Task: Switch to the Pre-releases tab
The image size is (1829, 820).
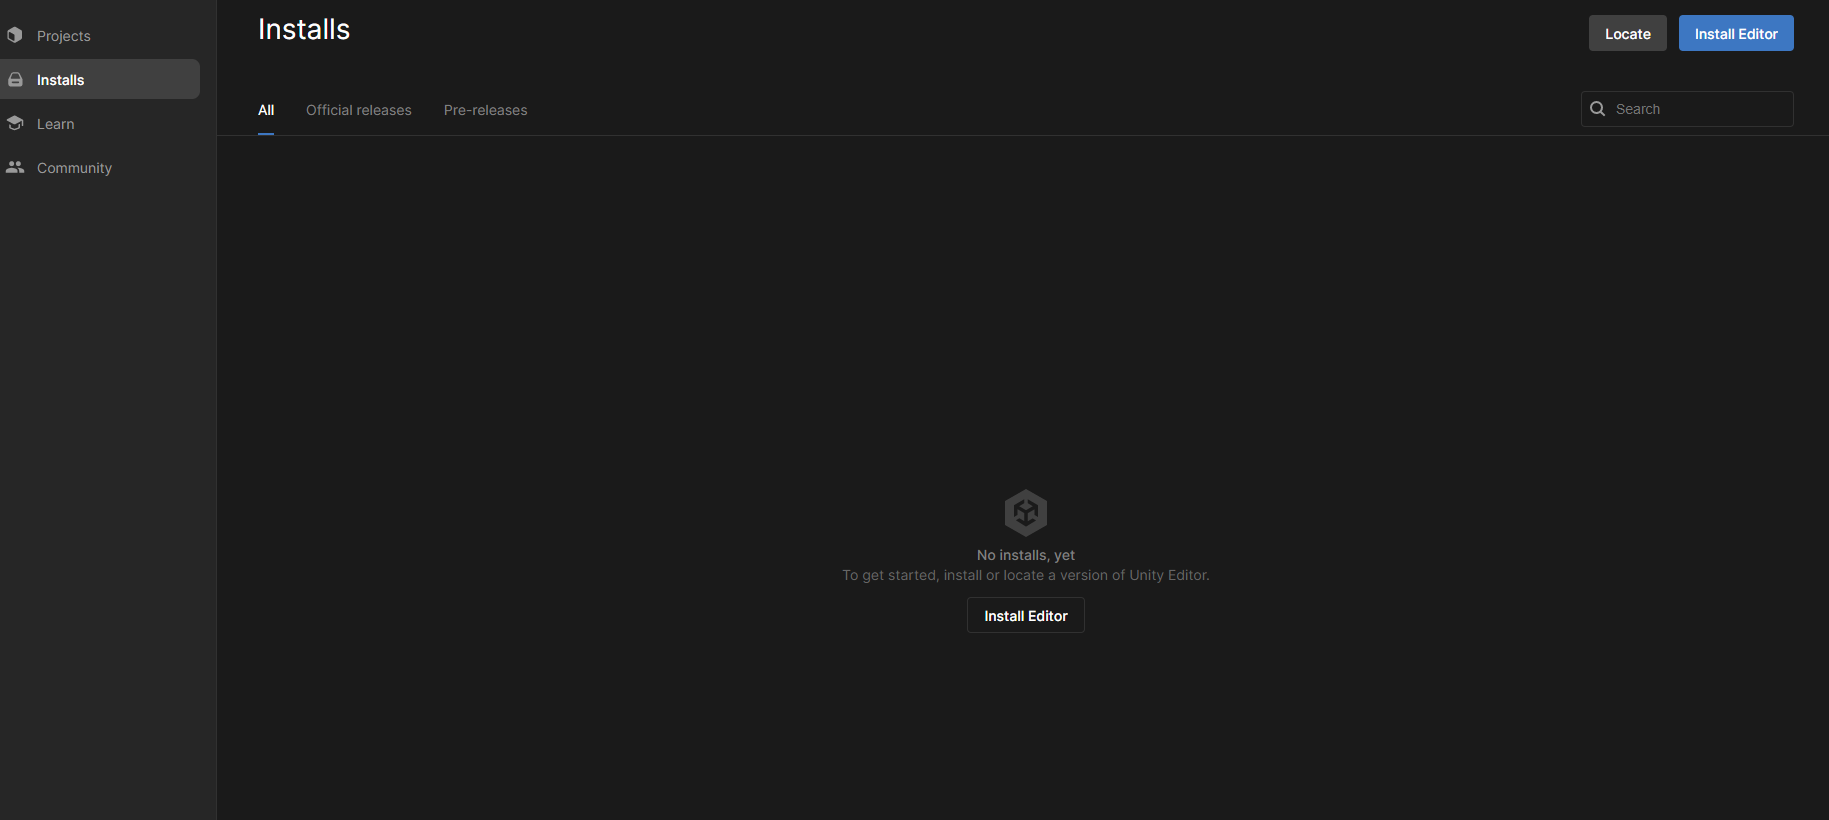Action: point(486,110)
